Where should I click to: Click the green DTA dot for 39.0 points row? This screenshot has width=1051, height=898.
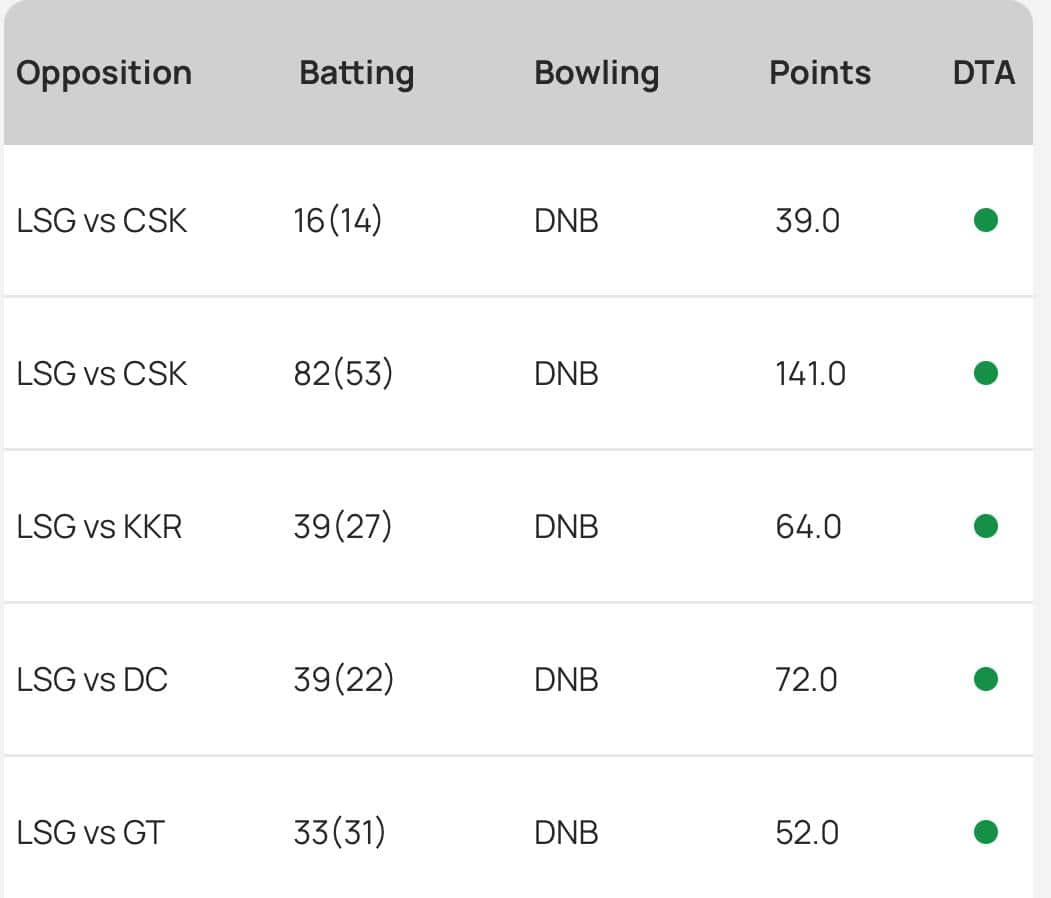[x=985, y=220]
